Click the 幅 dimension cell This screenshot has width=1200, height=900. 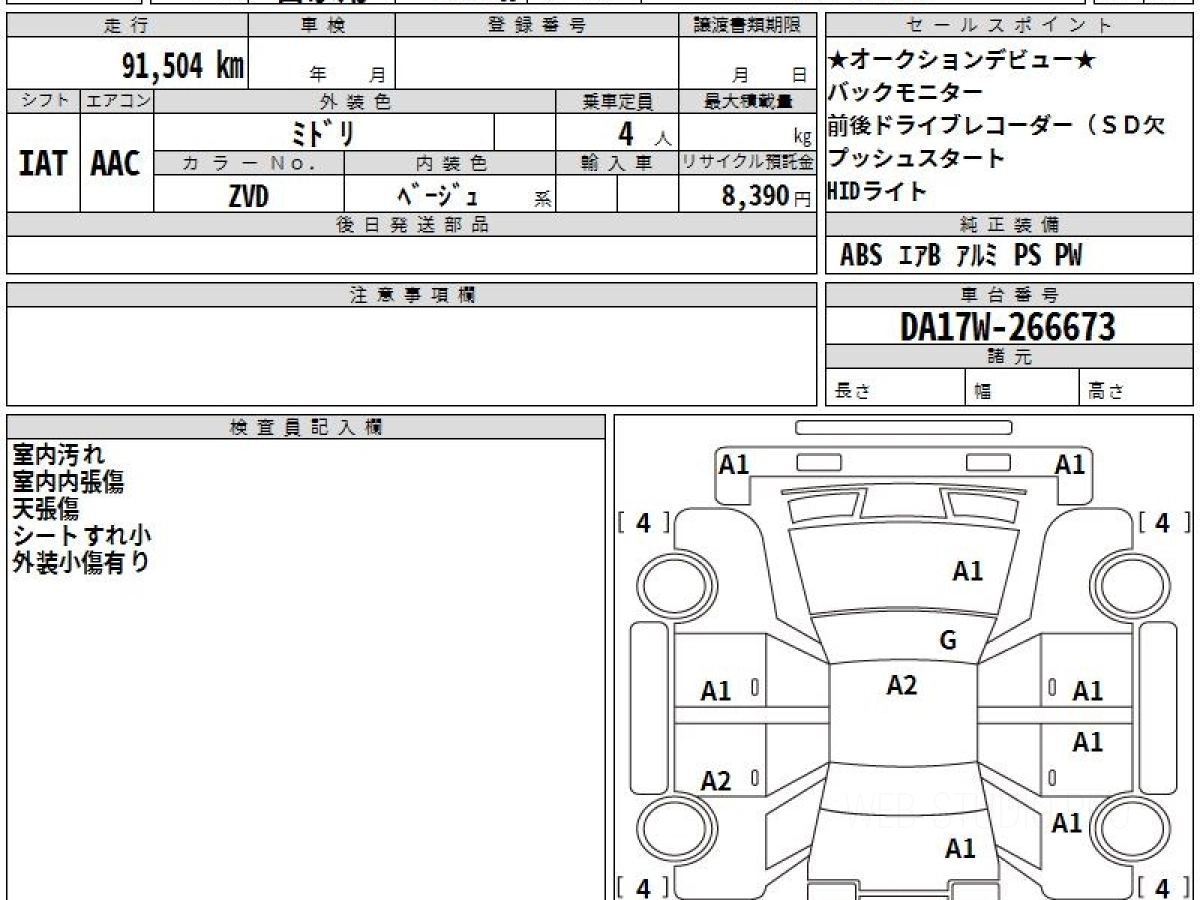point(1022,388)
